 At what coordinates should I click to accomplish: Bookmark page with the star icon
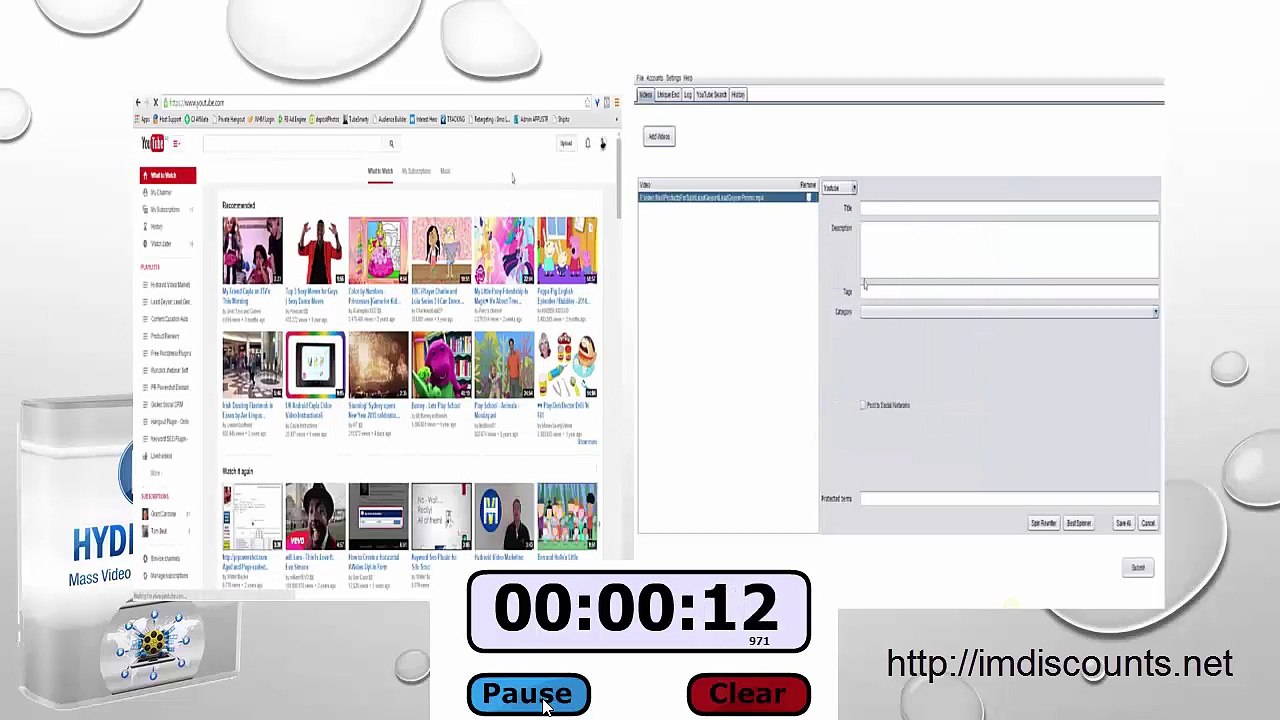588,103
